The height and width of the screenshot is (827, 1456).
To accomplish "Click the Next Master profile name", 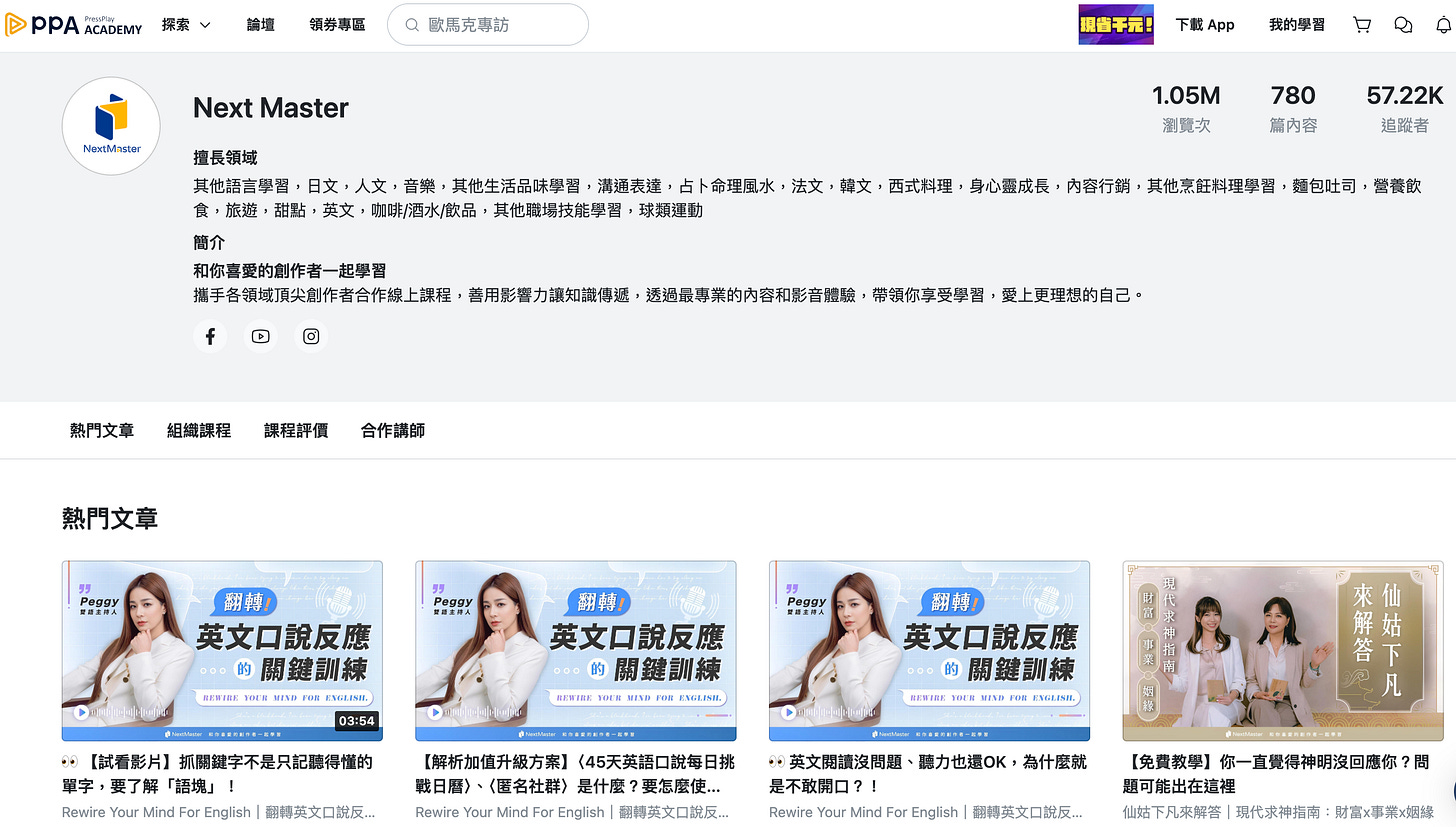I will (x=271, y=108).
